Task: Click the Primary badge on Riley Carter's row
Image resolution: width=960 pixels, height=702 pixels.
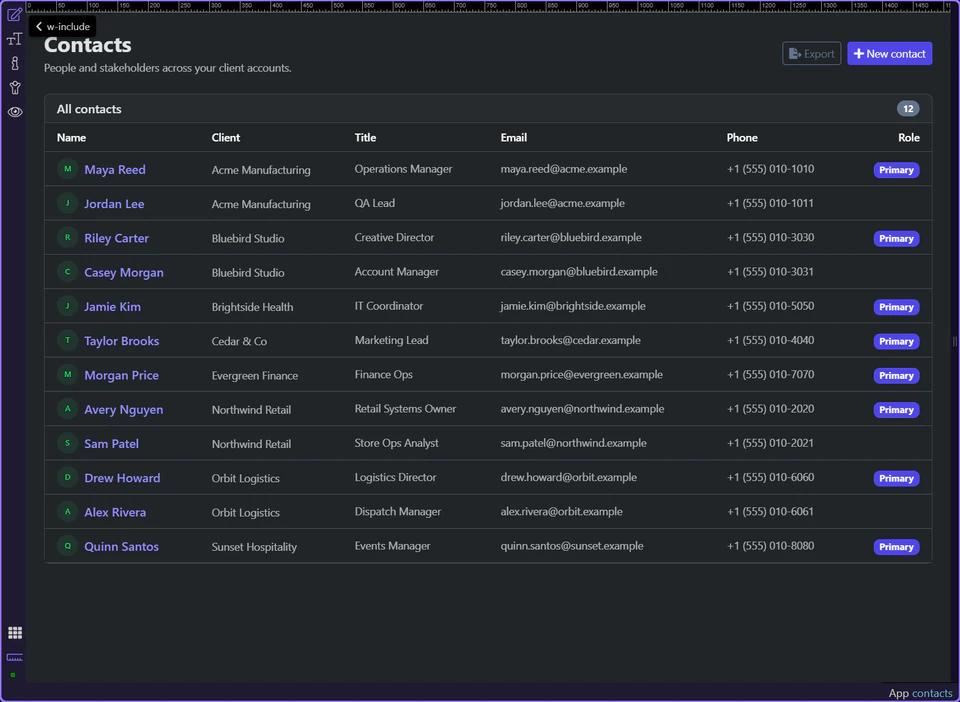Action: pos(896,238)
